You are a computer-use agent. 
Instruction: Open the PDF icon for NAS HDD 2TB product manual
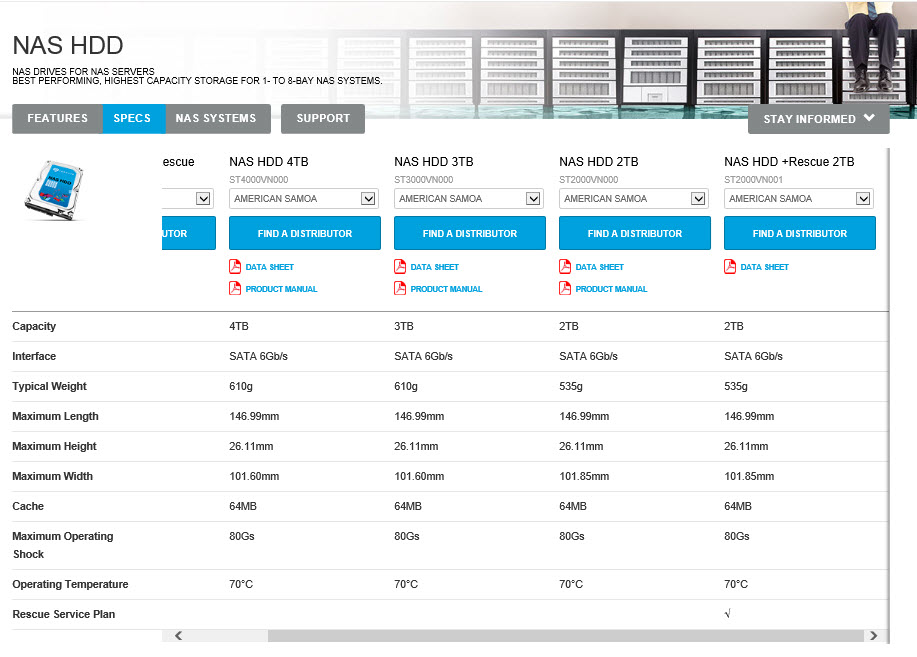[x=565, y=288]
